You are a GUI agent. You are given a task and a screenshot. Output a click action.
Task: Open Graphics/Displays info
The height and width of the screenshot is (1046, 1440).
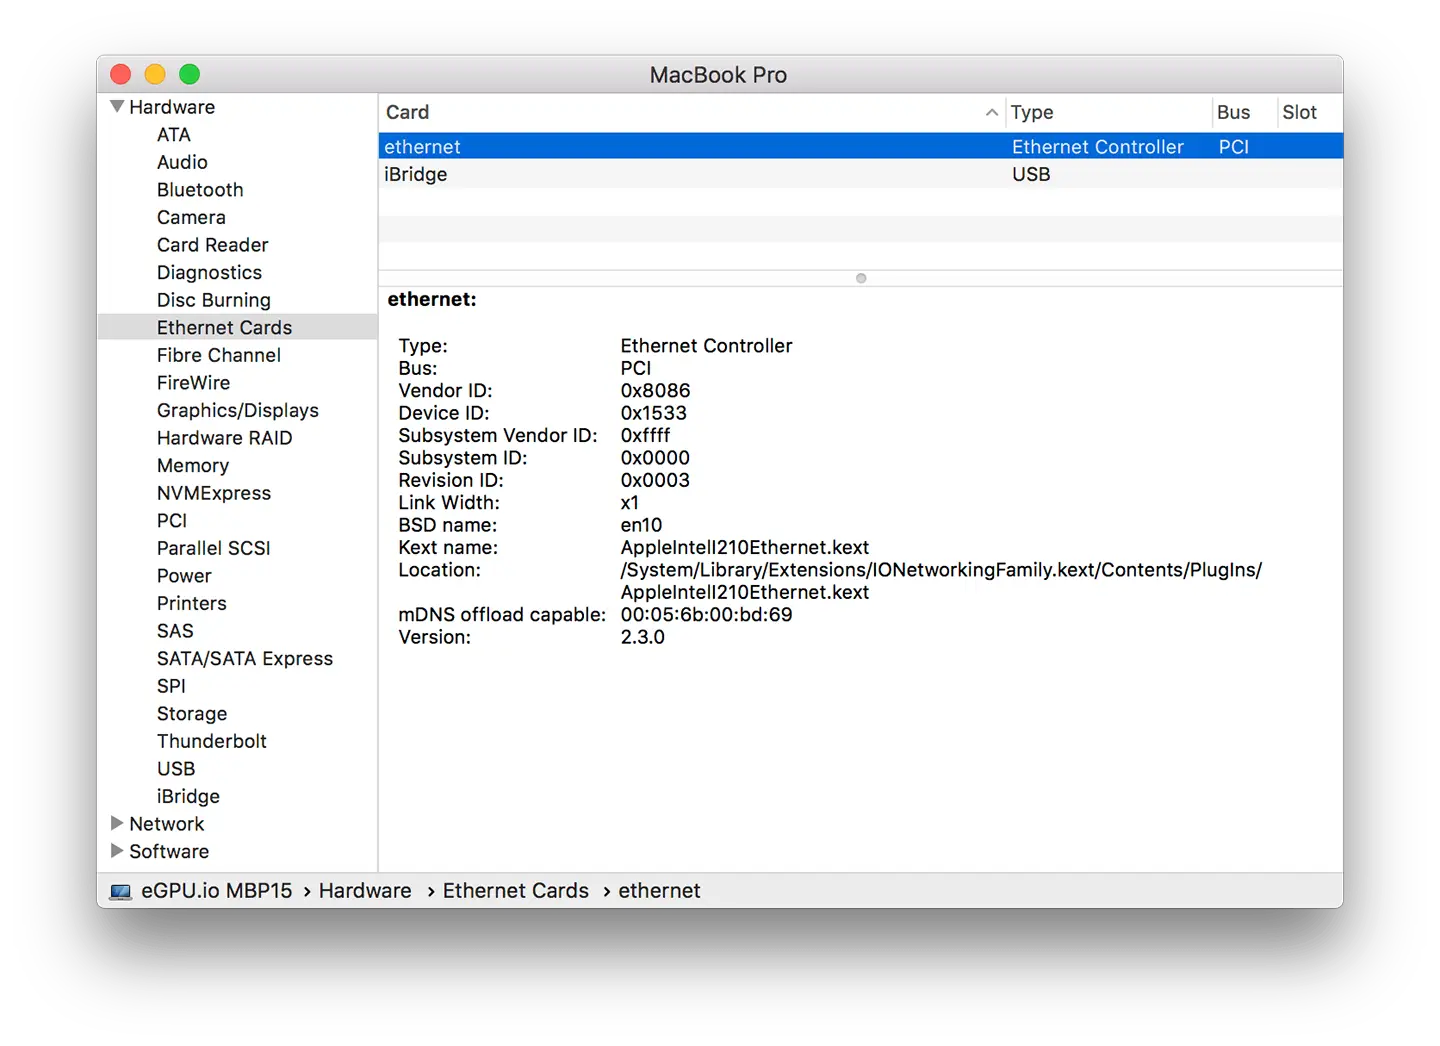point(237,410)
